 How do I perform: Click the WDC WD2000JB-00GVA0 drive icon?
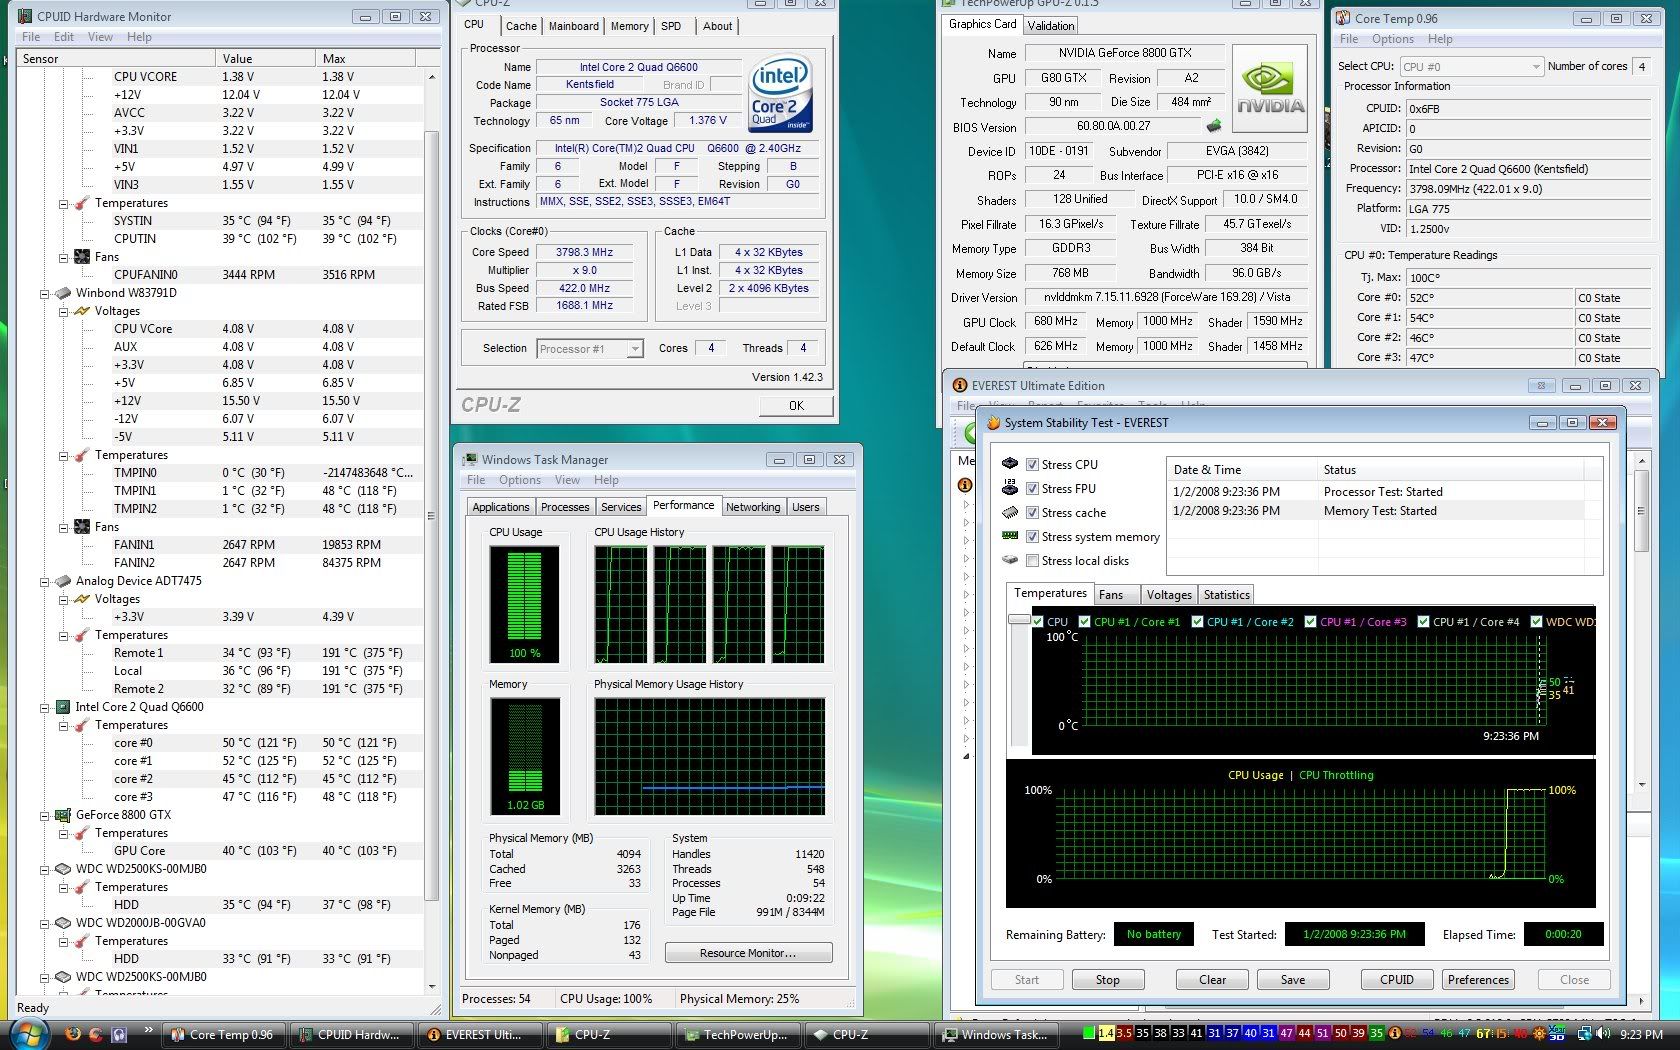click(x=63, y=923)
